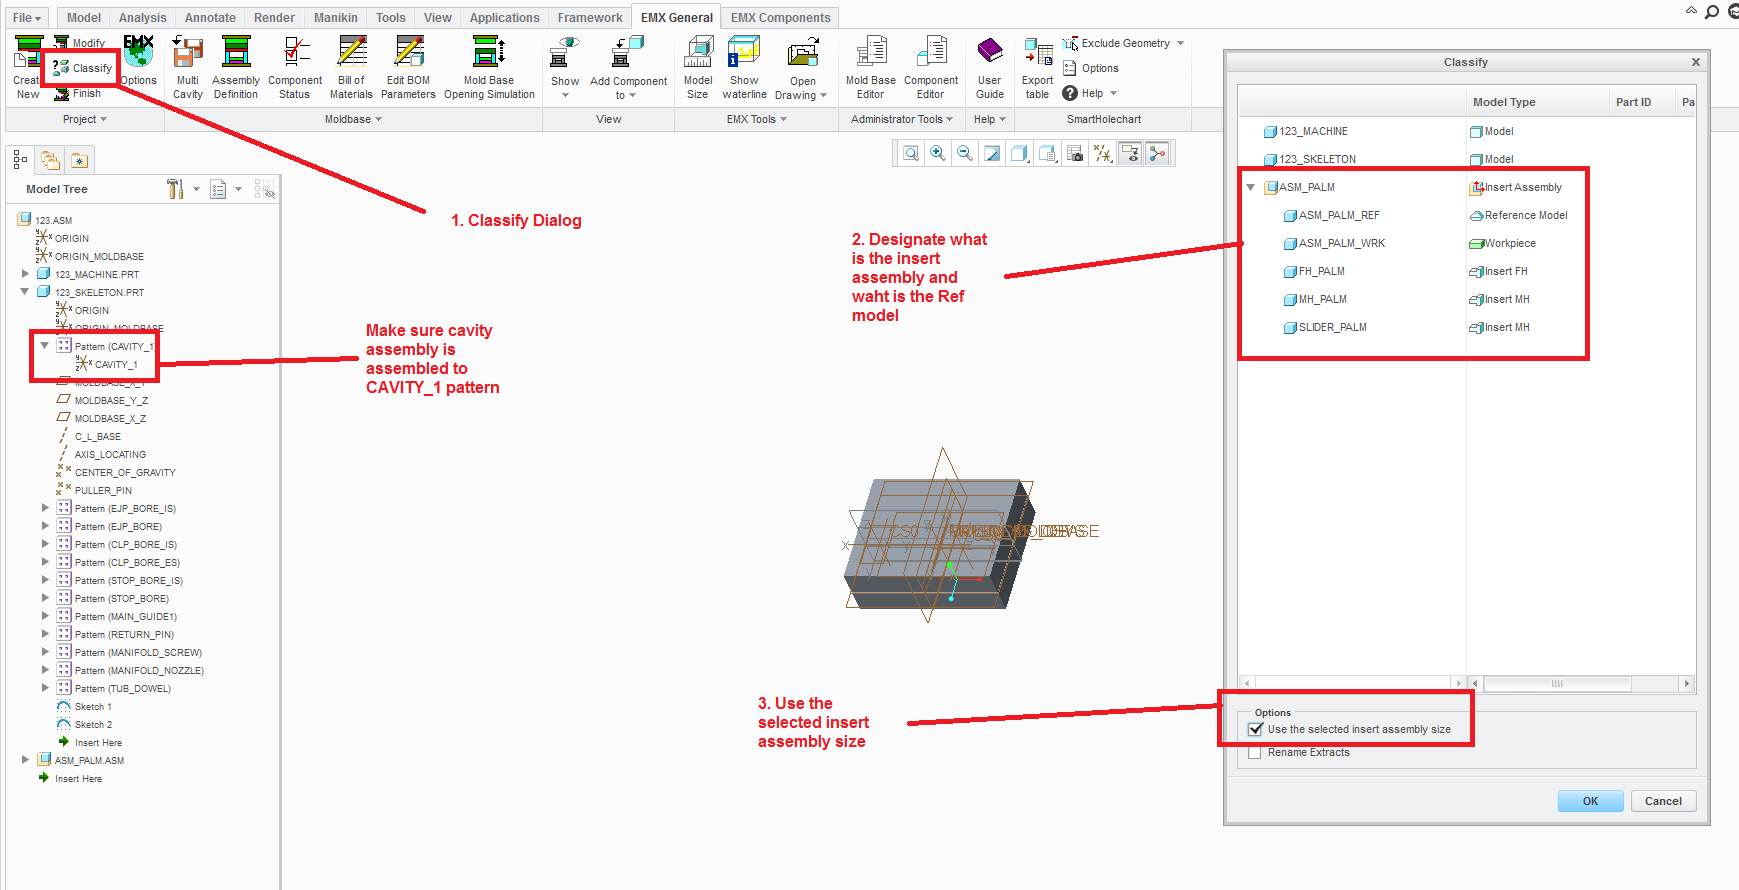Switch to the Model tab
The image size is (1739, 890).
(x=84, y=18)
